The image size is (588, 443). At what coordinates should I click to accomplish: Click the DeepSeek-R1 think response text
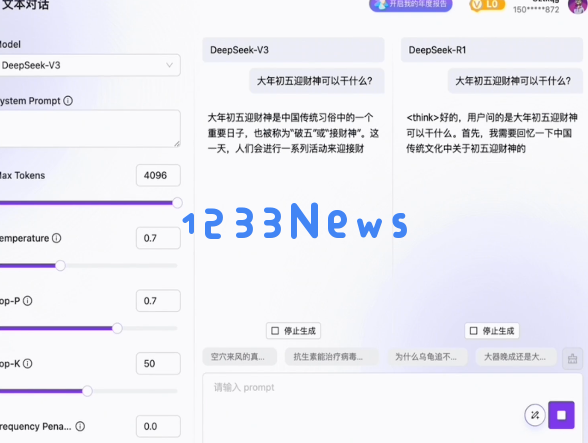492,133
